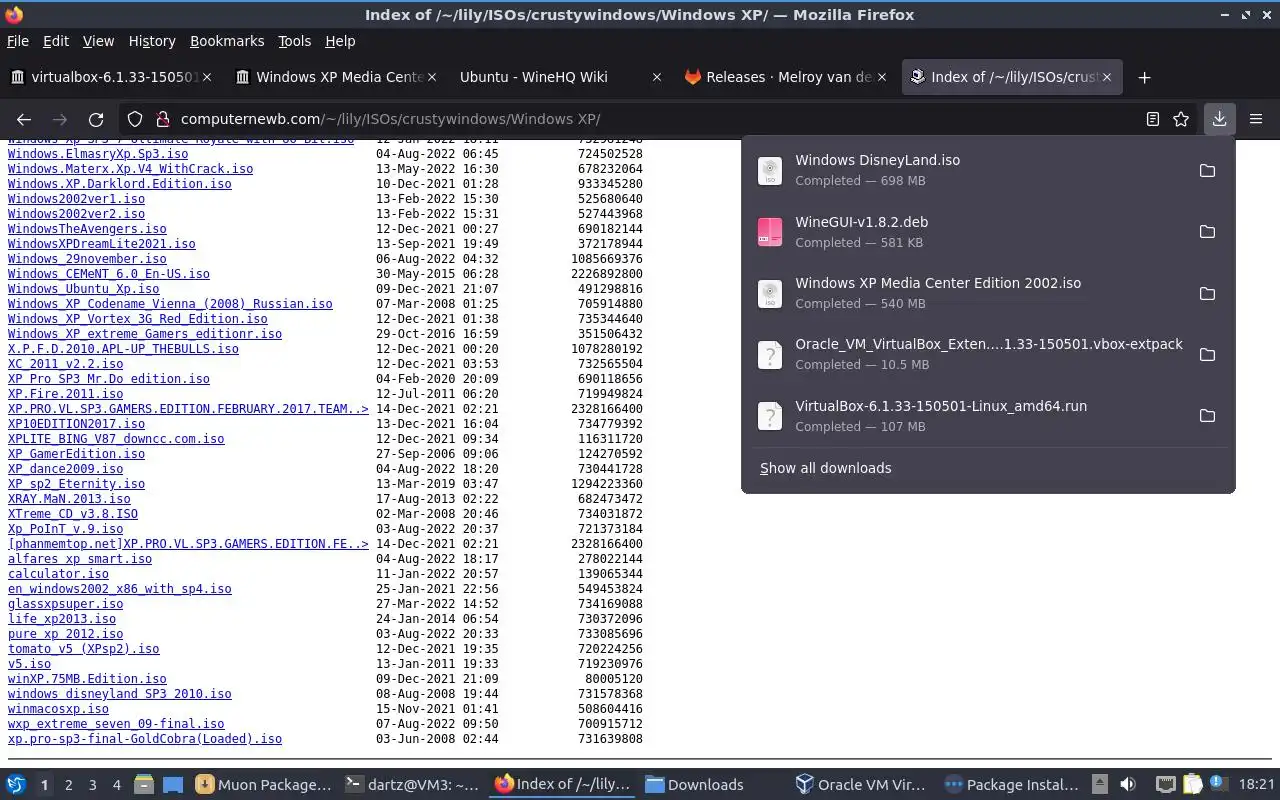Open the Help menu

pyautogui.click(x=340, y=41)
